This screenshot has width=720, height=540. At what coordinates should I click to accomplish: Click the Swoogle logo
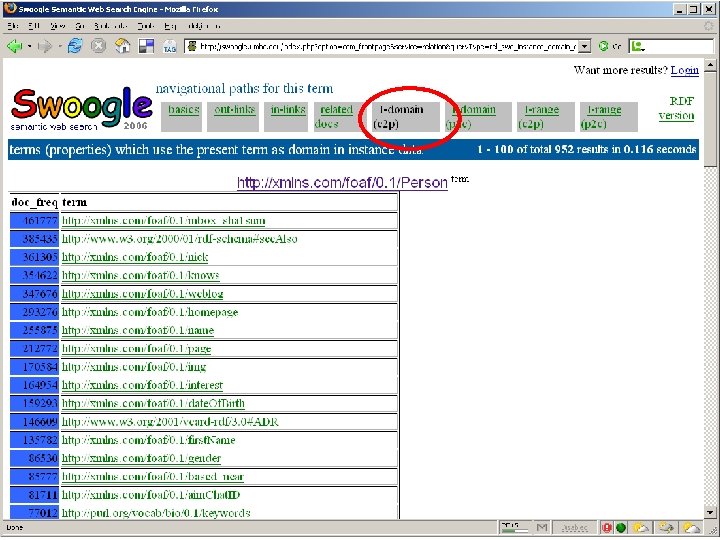pyautogui.click(x=81, y=109)
